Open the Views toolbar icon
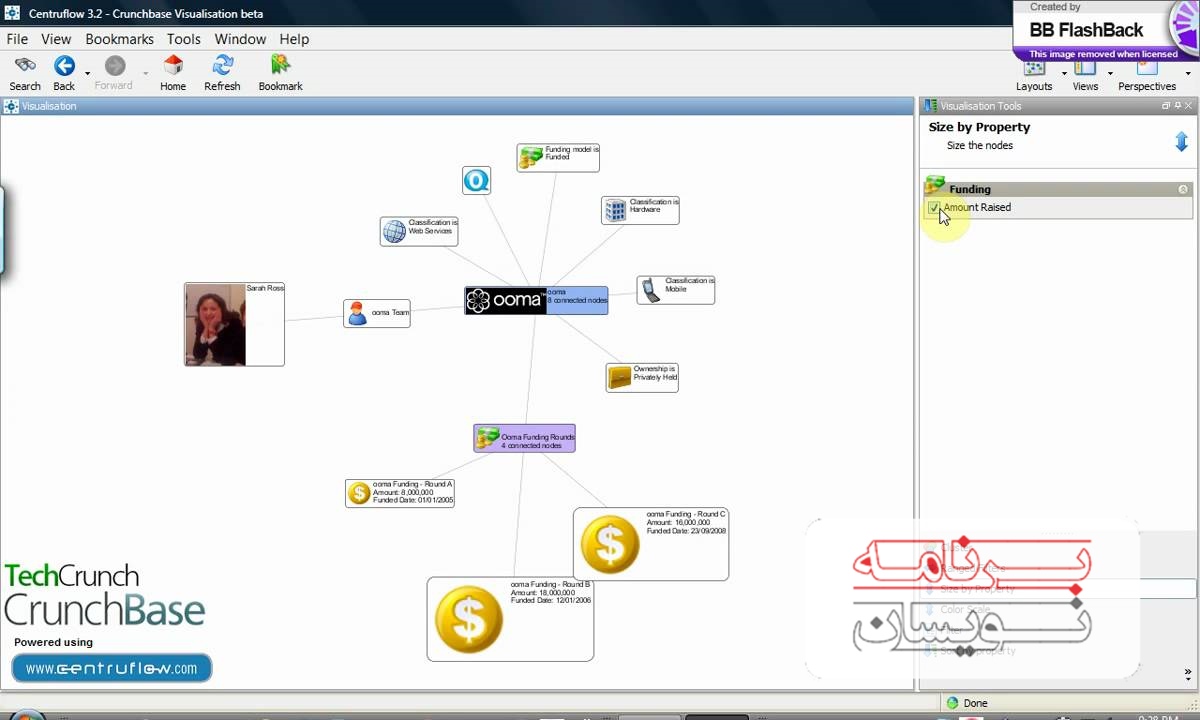This screenshot has height=720, width=1200. 1085,69
